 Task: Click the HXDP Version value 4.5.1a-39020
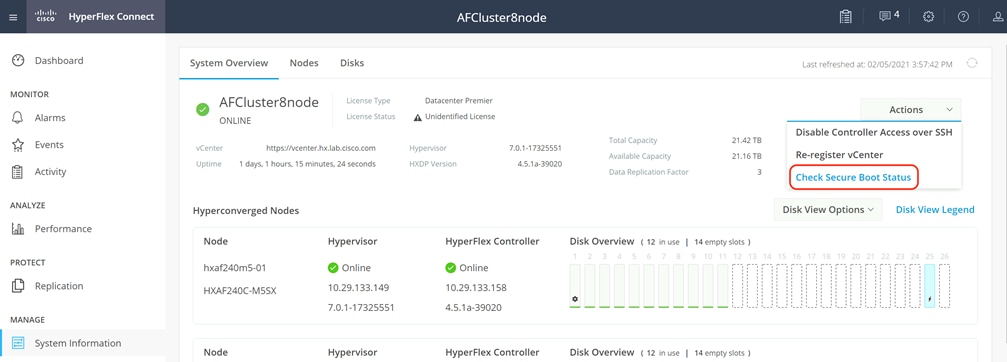539,164
